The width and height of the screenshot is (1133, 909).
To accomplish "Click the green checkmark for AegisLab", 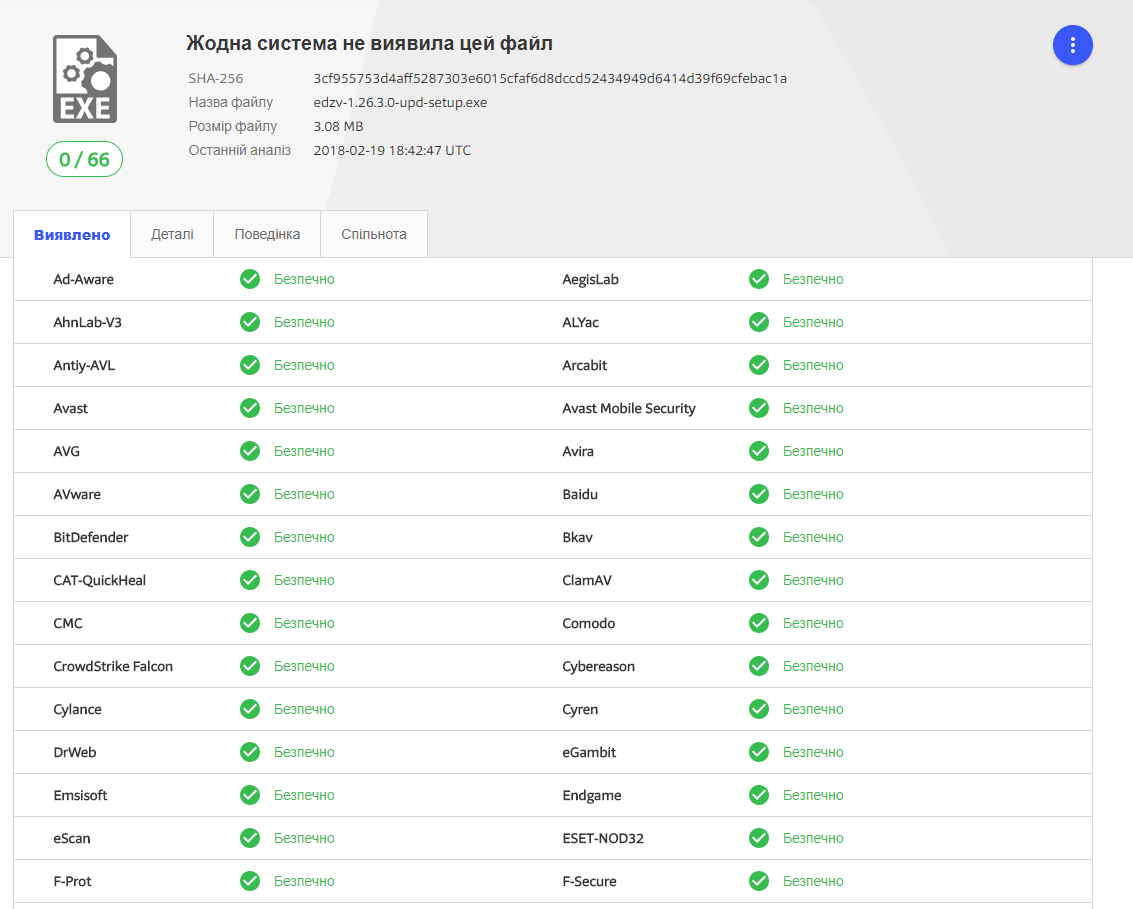I will click(759, 279).
